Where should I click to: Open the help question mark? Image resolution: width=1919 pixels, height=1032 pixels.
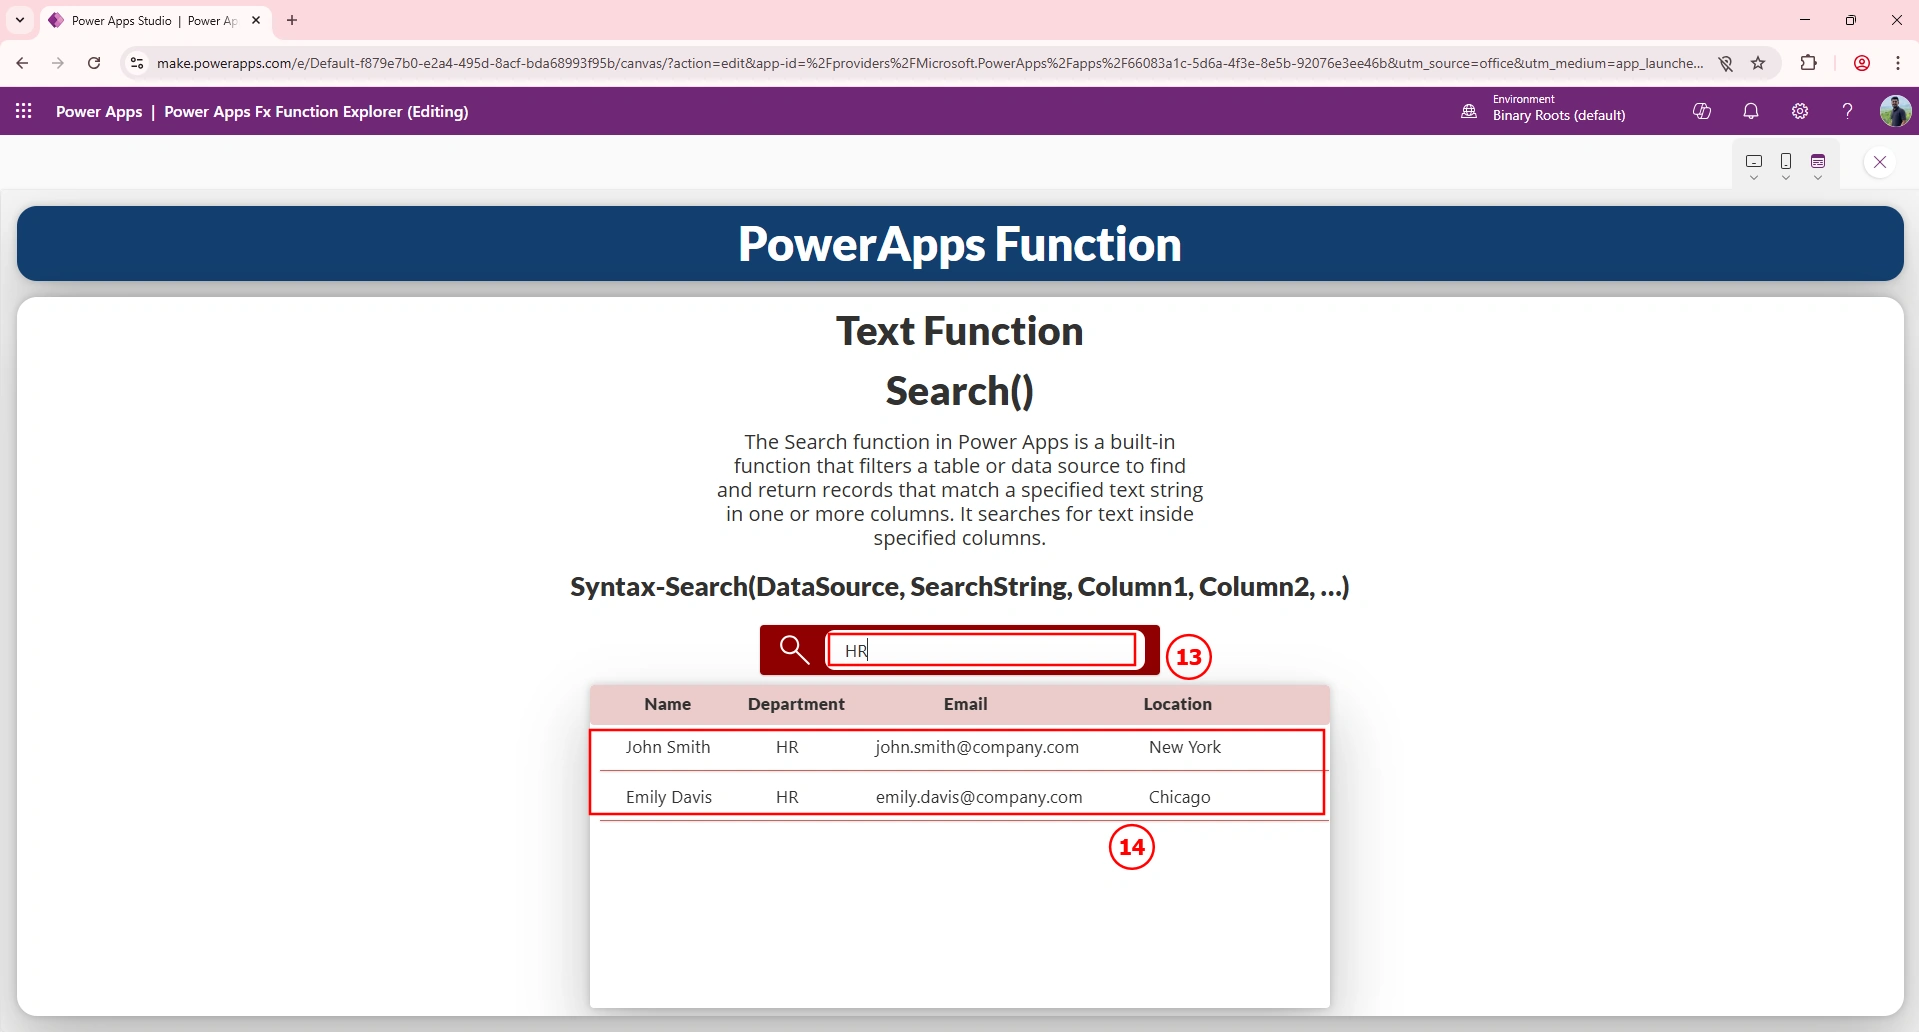click(1847, 111)
